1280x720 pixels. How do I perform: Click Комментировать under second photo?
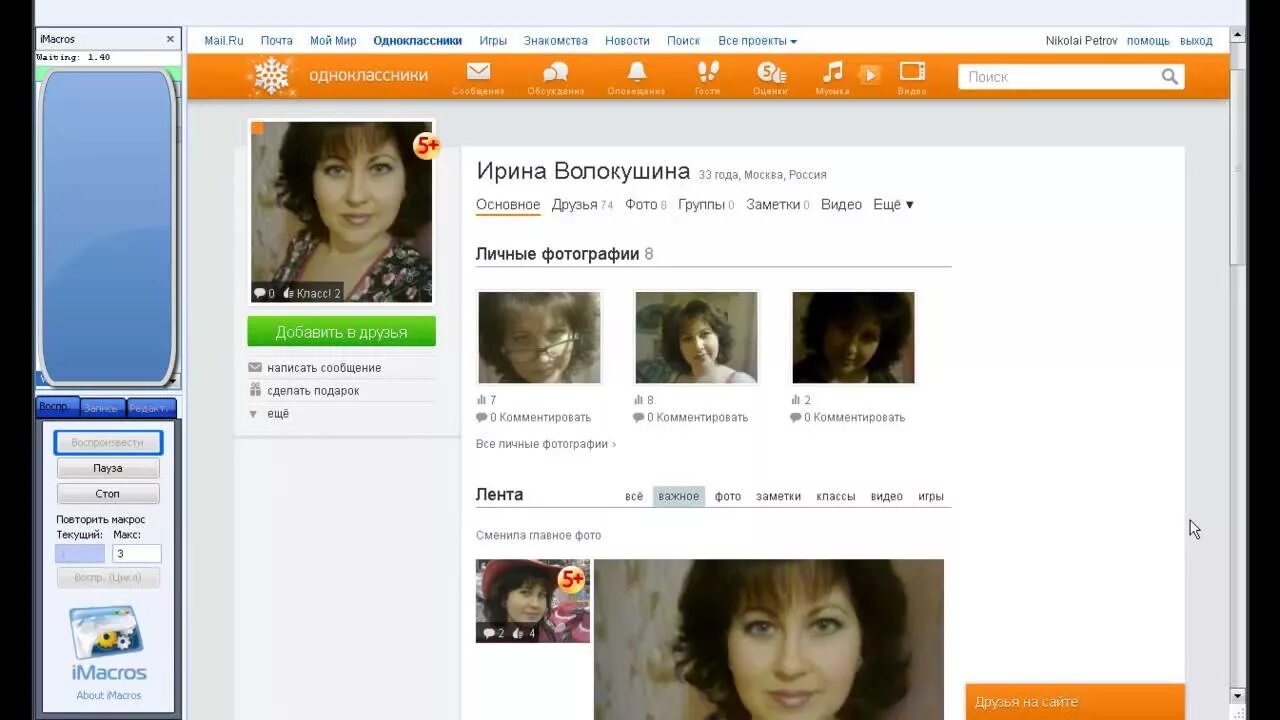(x=702, y=417)
